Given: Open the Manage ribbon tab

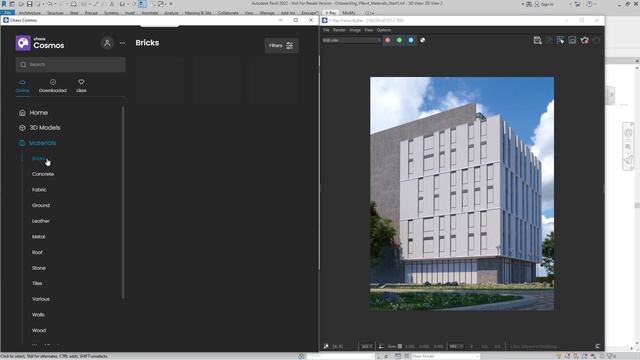Looking at the screenshot, I should 267,13.
